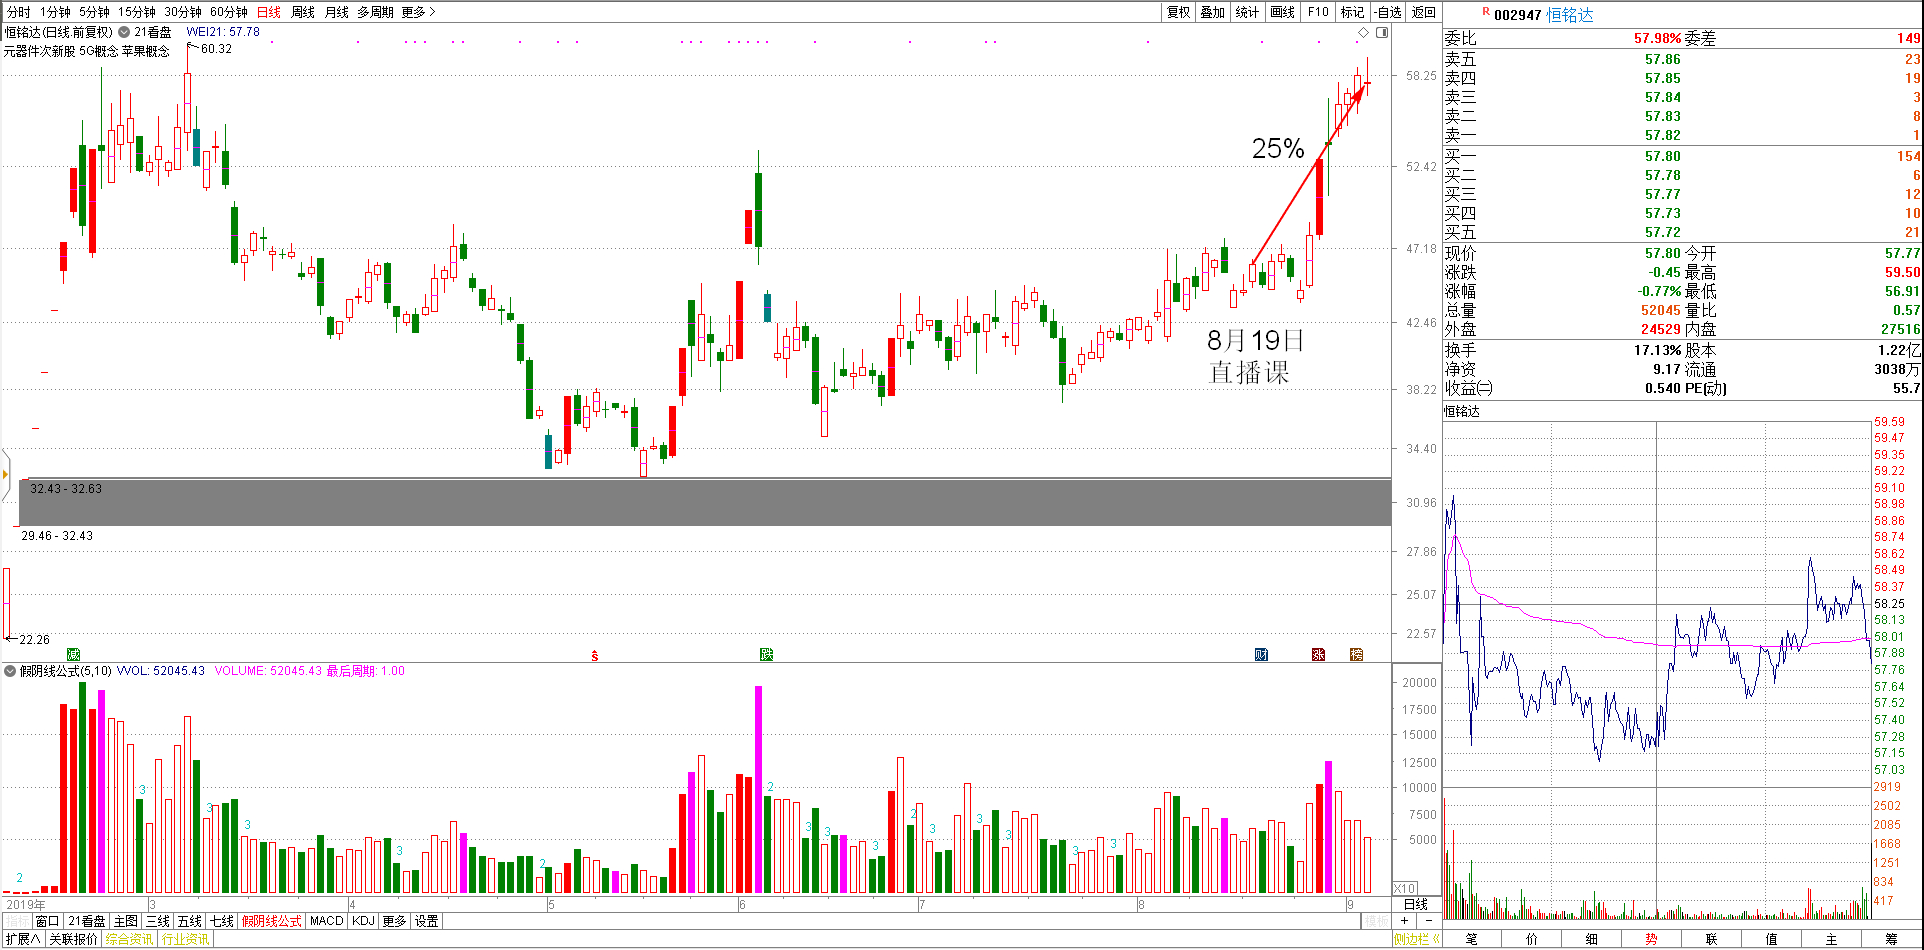The image size is (1924, 950).
Task: Toggle the X10 volume scale button
Action: click(1404, 888)
